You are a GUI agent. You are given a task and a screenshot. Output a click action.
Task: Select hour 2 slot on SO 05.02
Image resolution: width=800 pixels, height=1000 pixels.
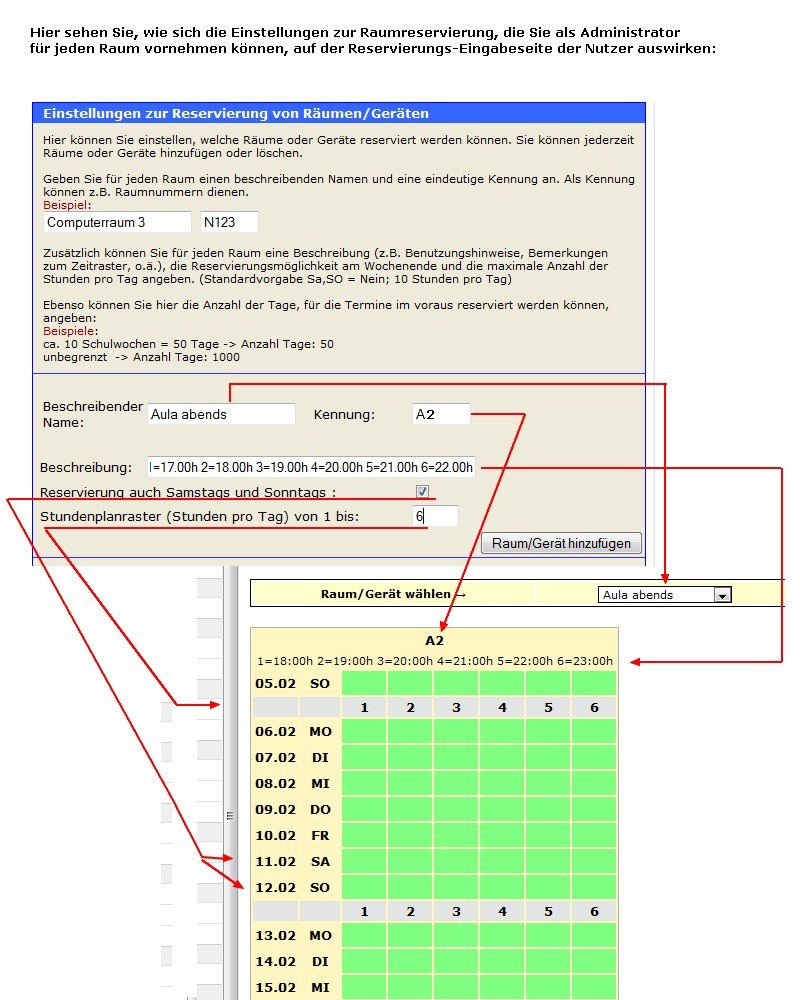coord(410,683)
